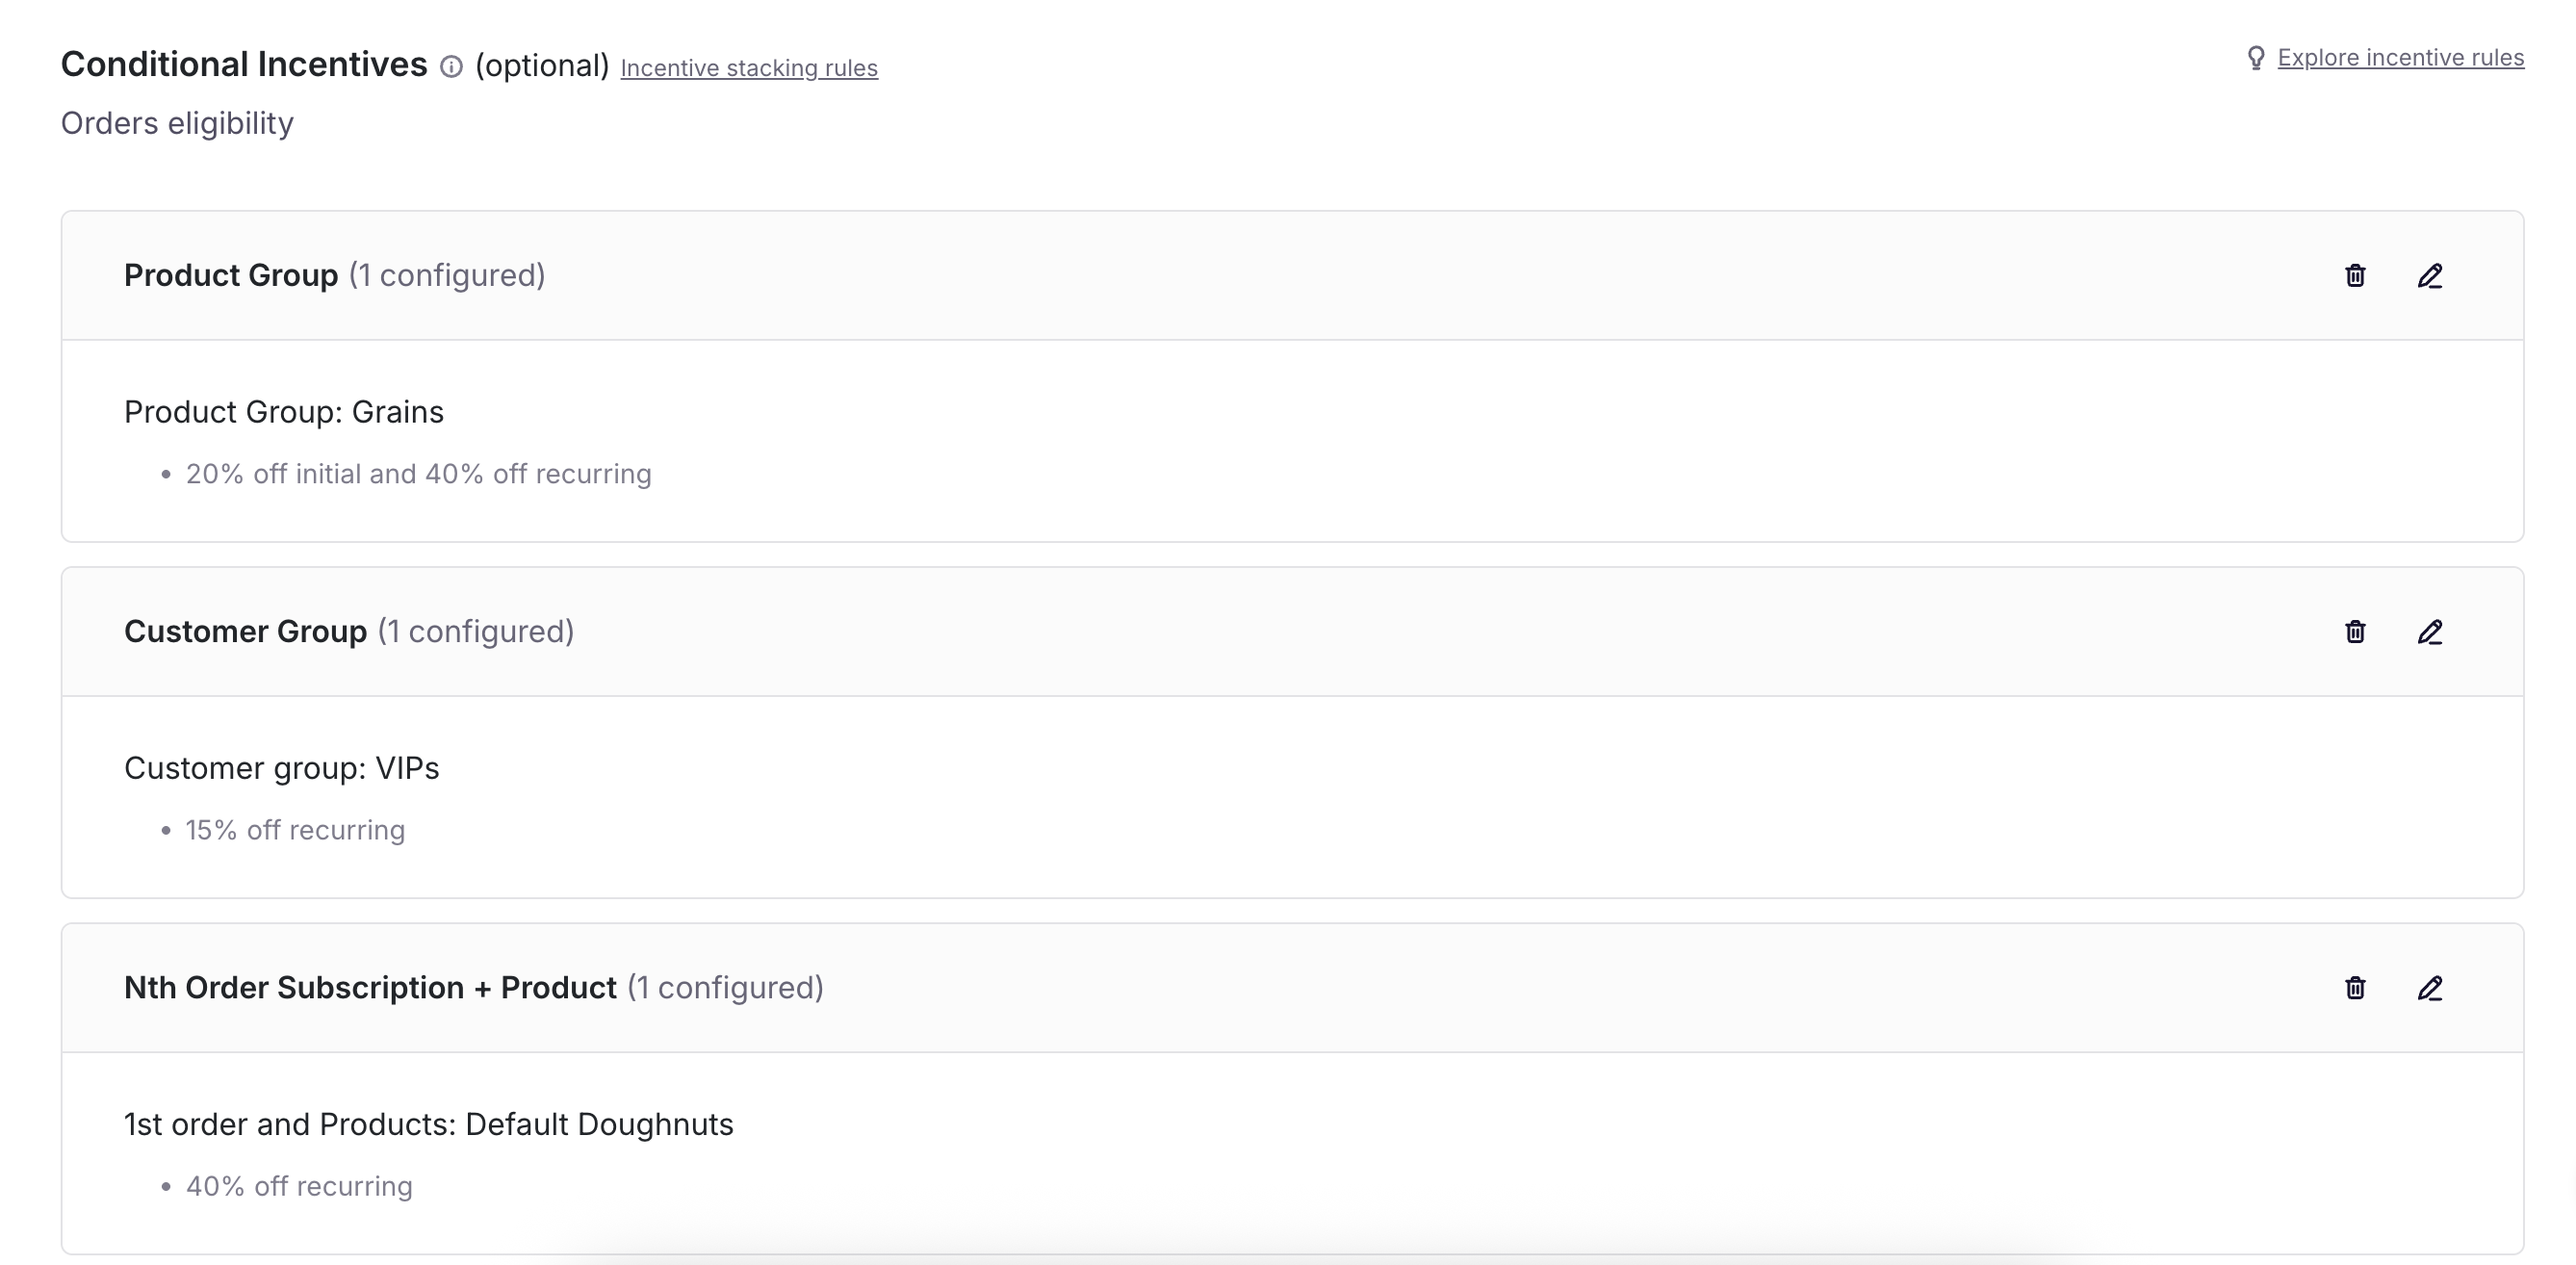Click the info icon beside Conditional Incentives
The image size is (2576, 1265).
[x=452, y=67]
